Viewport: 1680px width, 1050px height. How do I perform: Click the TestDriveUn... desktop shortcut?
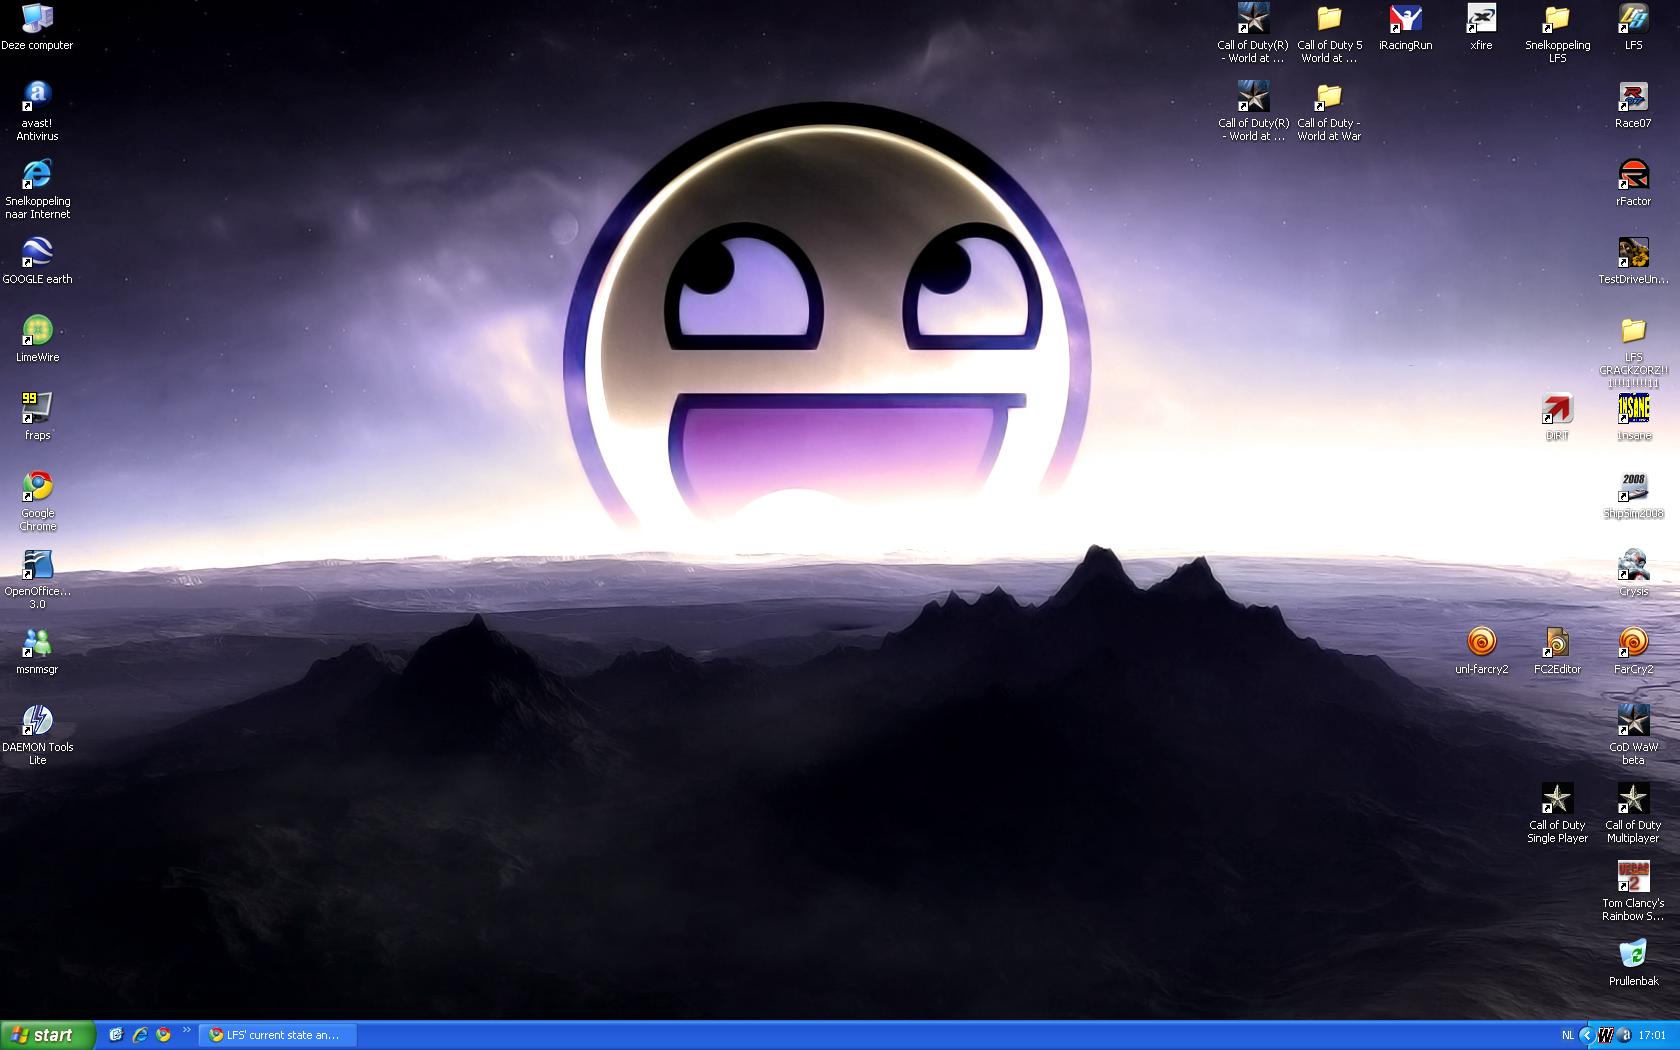click(1633, 261)
